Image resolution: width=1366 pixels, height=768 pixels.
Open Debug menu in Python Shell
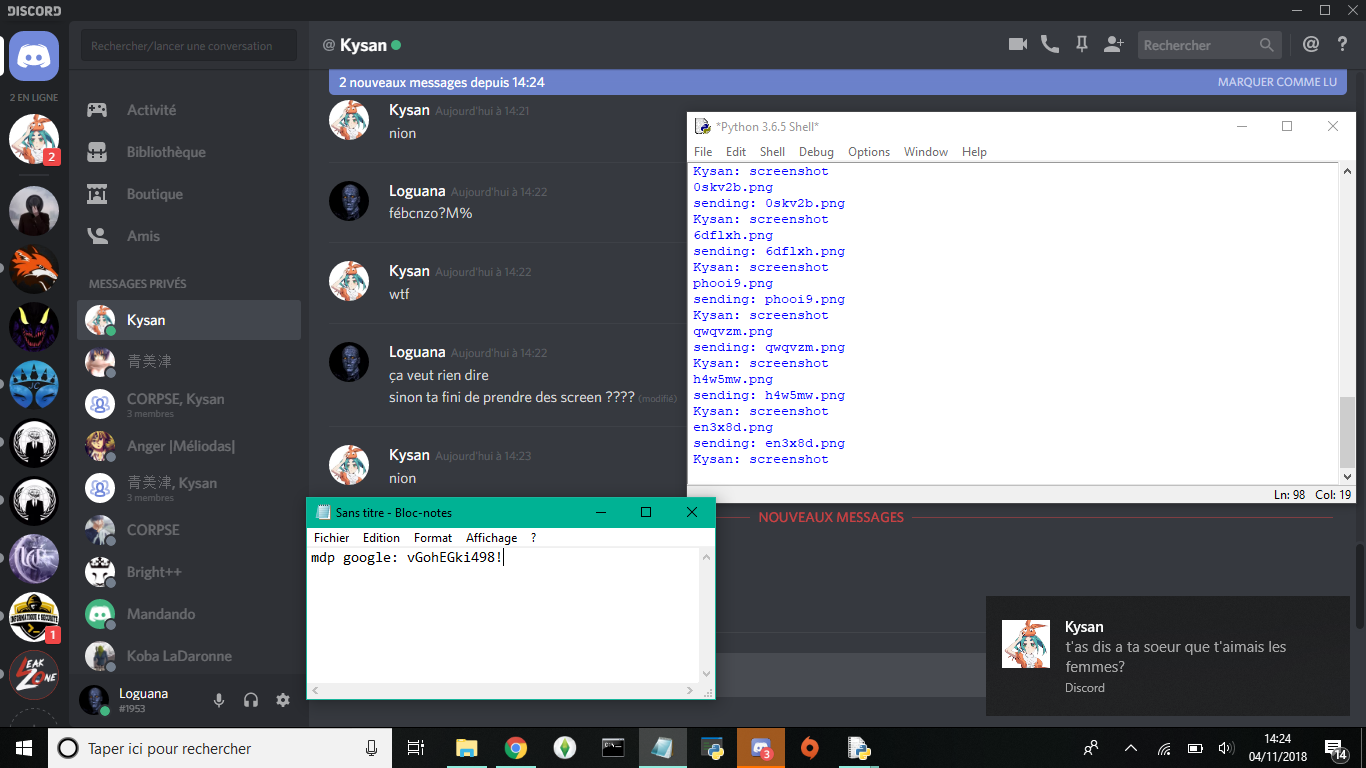tap(816, 152)
